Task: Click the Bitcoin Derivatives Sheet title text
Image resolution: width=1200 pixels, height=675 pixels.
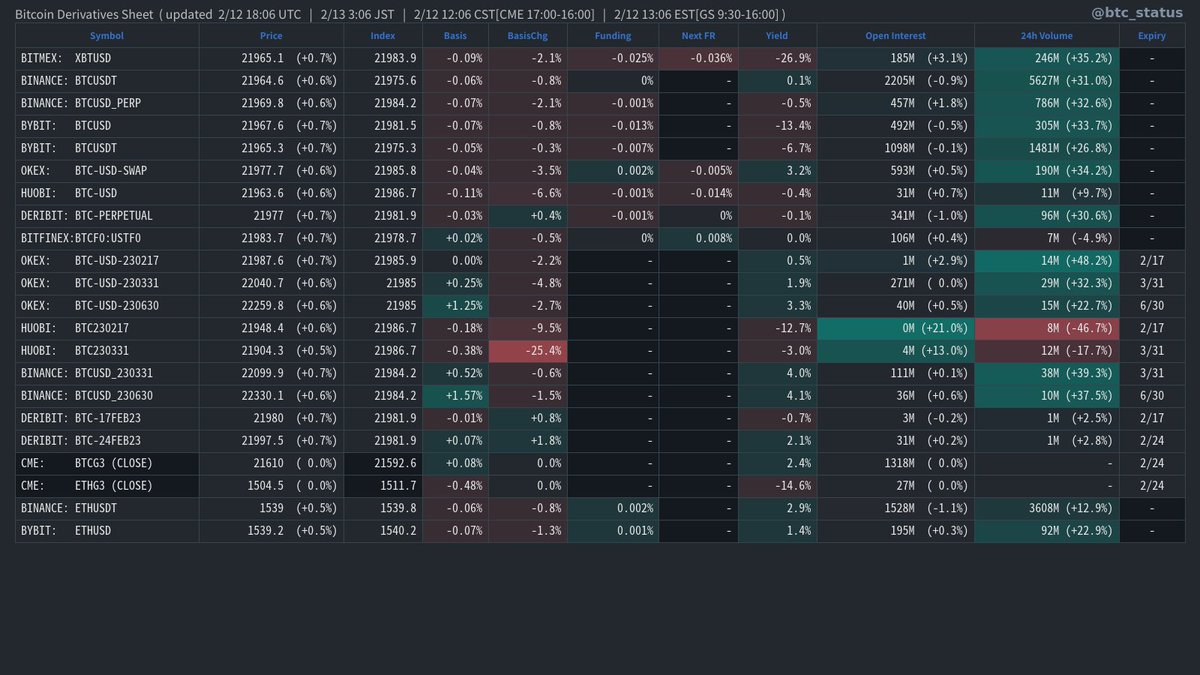Action: coord(85,14)
